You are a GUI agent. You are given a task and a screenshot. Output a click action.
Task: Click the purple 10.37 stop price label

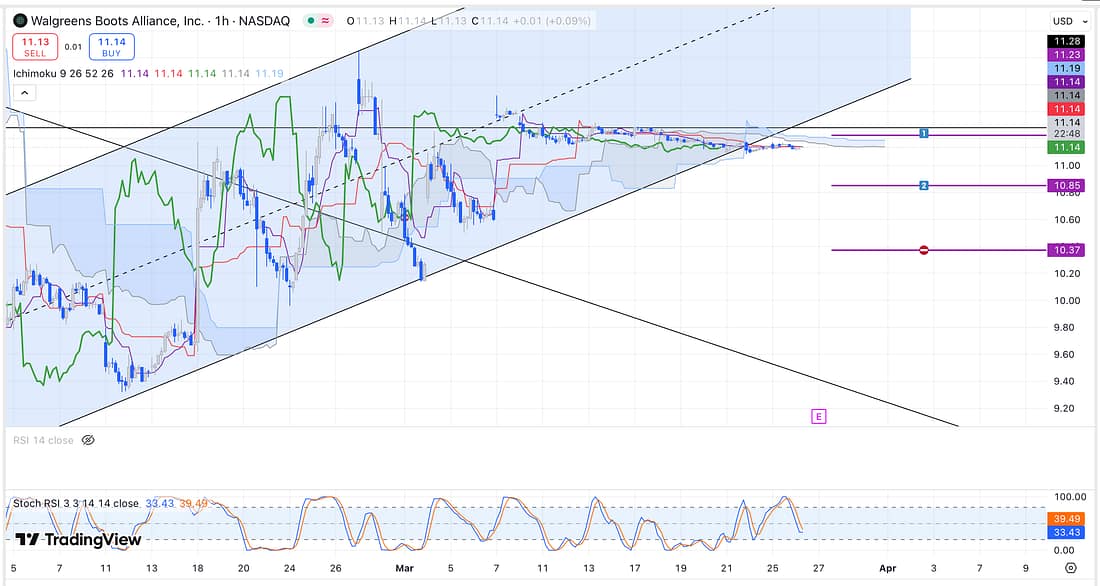(x=1066, y=250)
